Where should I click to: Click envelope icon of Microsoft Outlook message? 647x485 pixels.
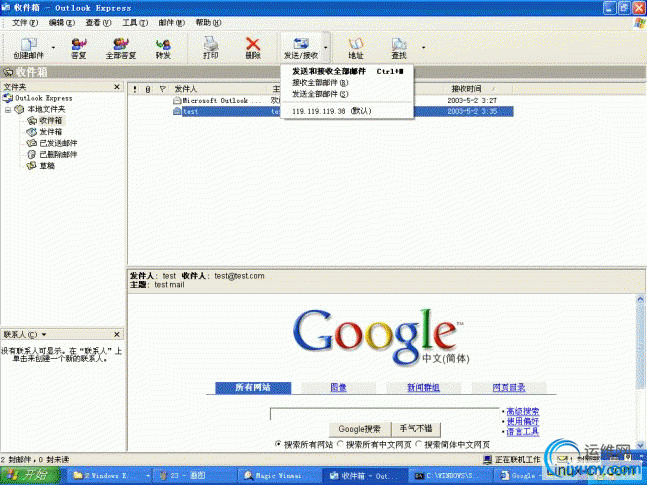tap(177, 100)
